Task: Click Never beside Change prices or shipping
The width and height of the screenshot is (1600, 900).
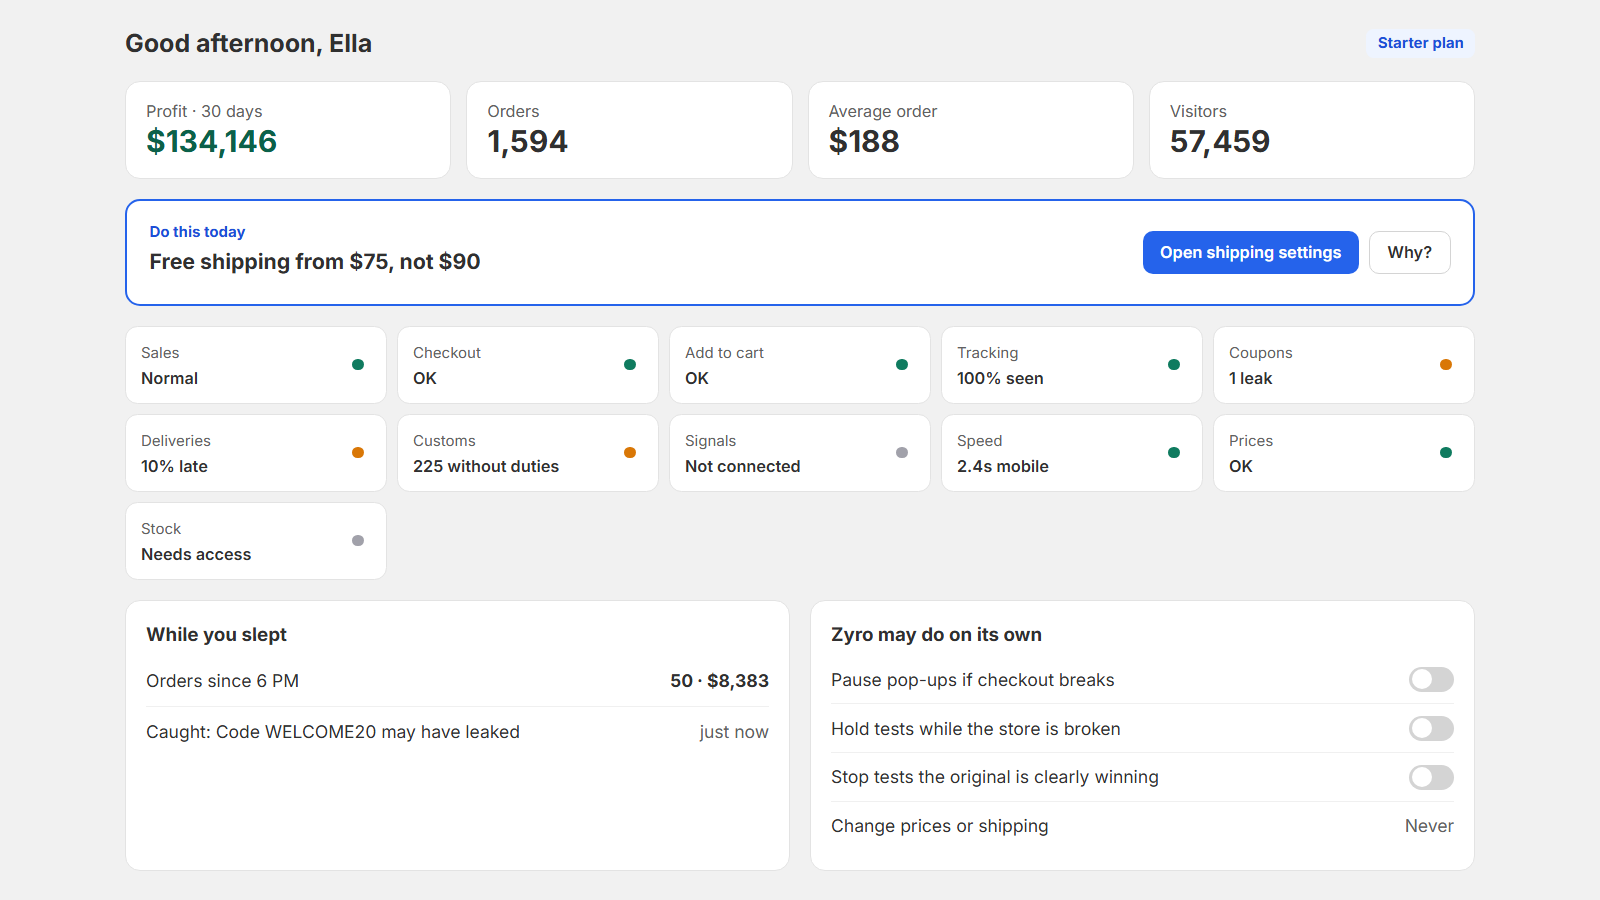Action: coord(1429,826)
